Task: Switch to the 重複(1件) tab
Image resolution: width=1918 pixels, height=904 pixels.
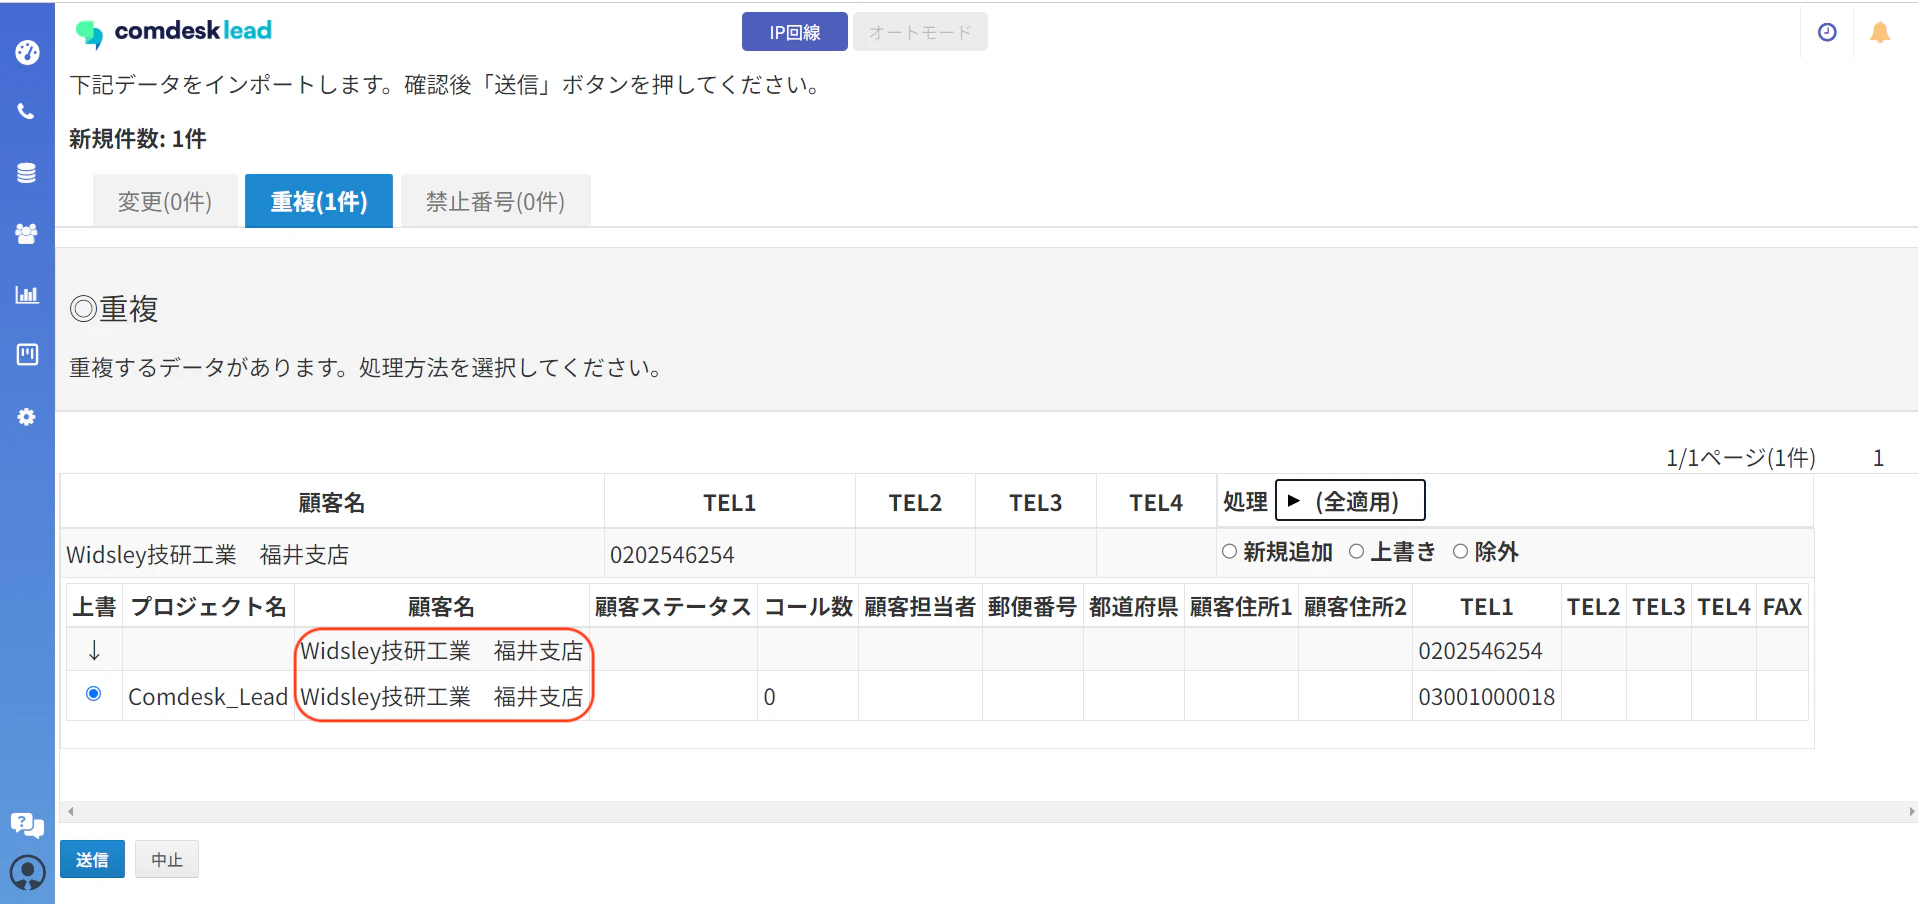Action: coord(319,201)
